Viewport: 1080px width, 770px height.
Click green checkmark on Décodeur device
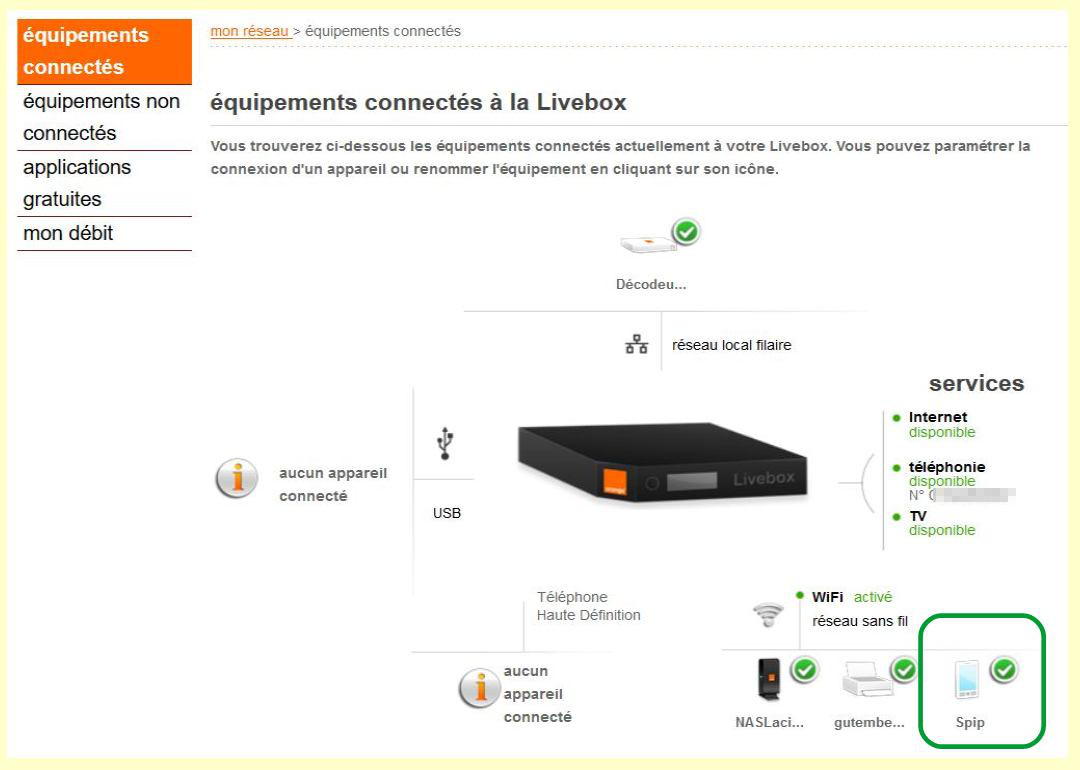click(x=686, y=231)
